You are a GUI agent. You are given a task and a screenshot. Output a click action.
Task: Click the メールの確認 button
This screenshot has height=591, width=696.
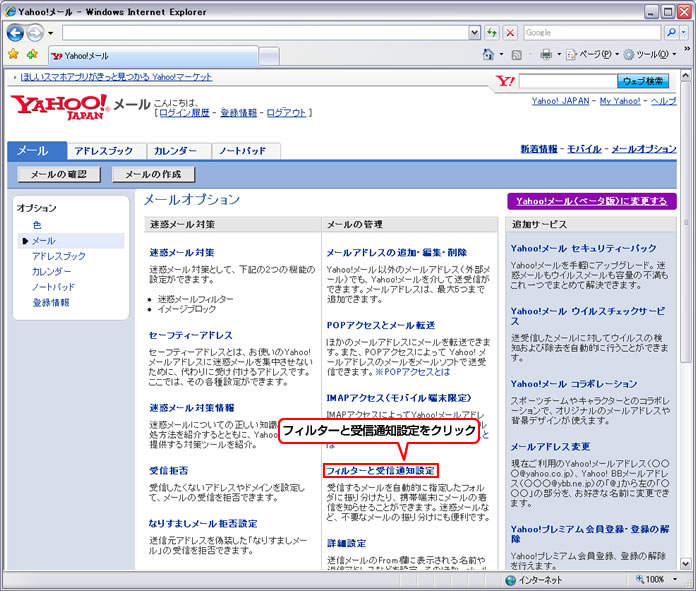[59, 174]
